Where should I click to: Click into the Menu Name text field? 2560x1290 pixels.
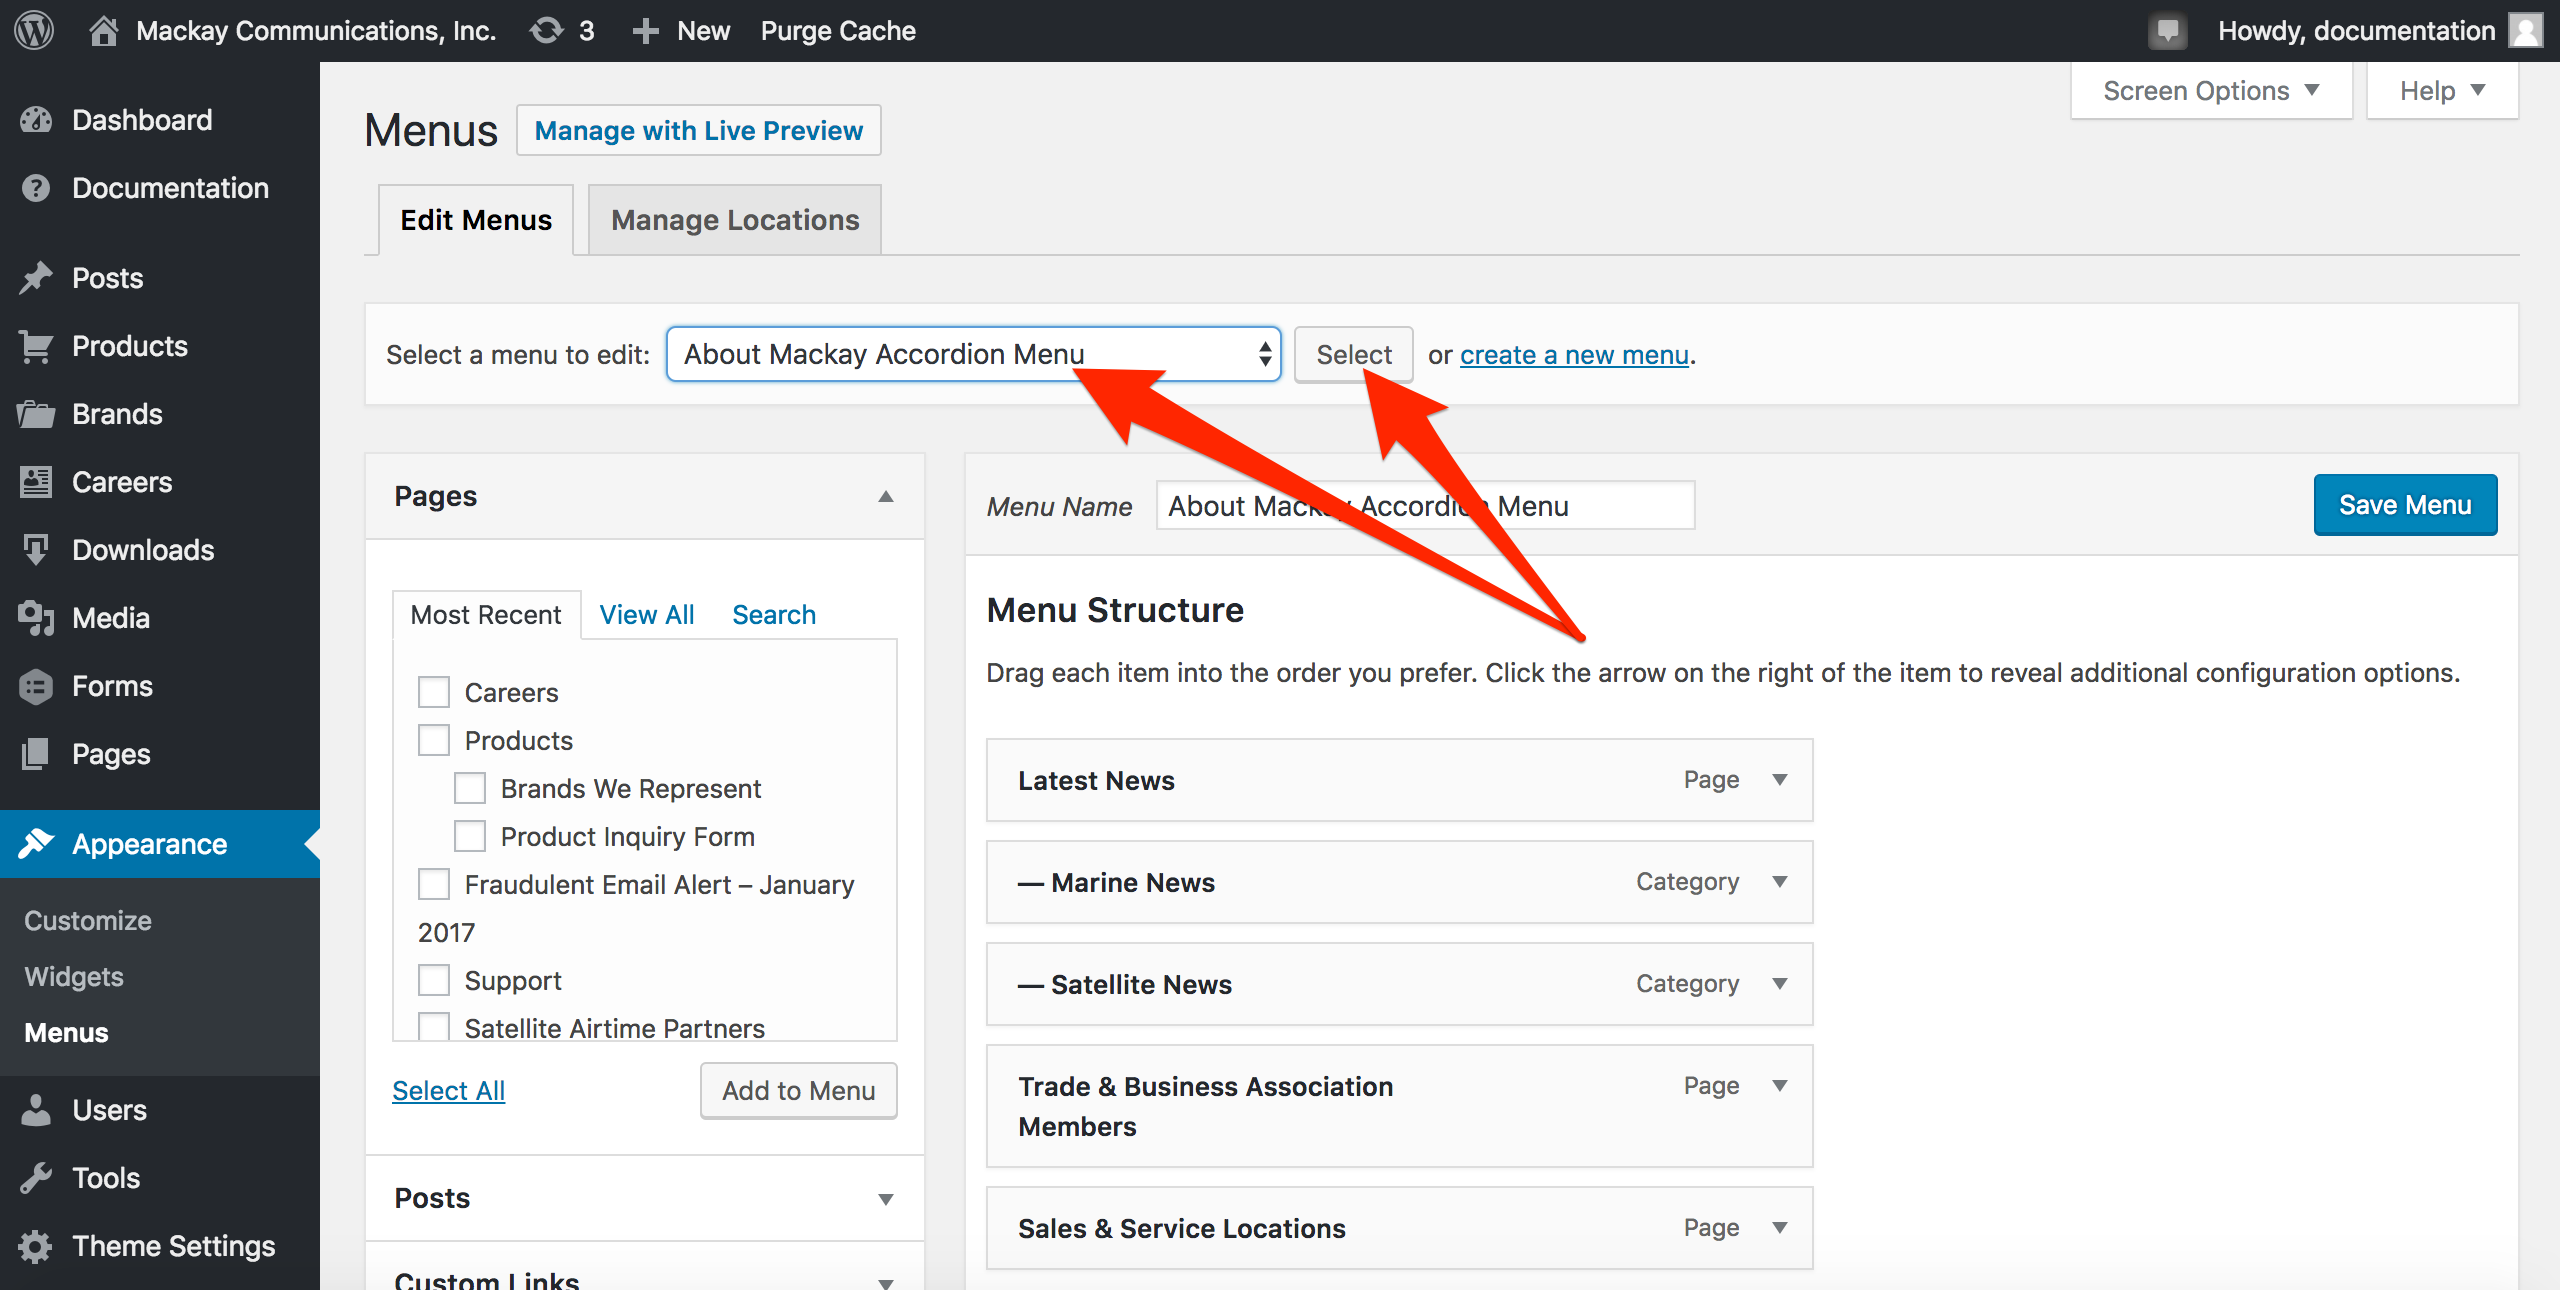pos(1426,506)
